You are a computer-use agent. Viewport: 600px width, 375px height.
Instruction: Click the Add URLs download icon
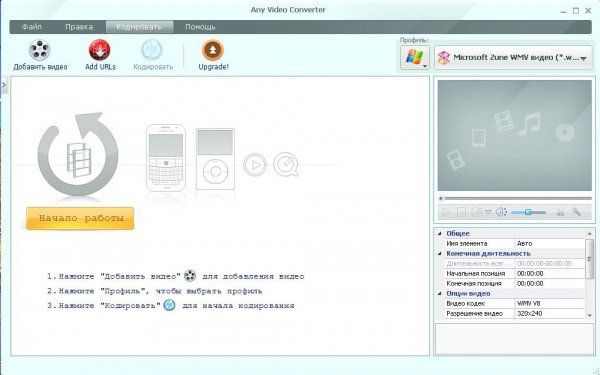tap(99, 50)
